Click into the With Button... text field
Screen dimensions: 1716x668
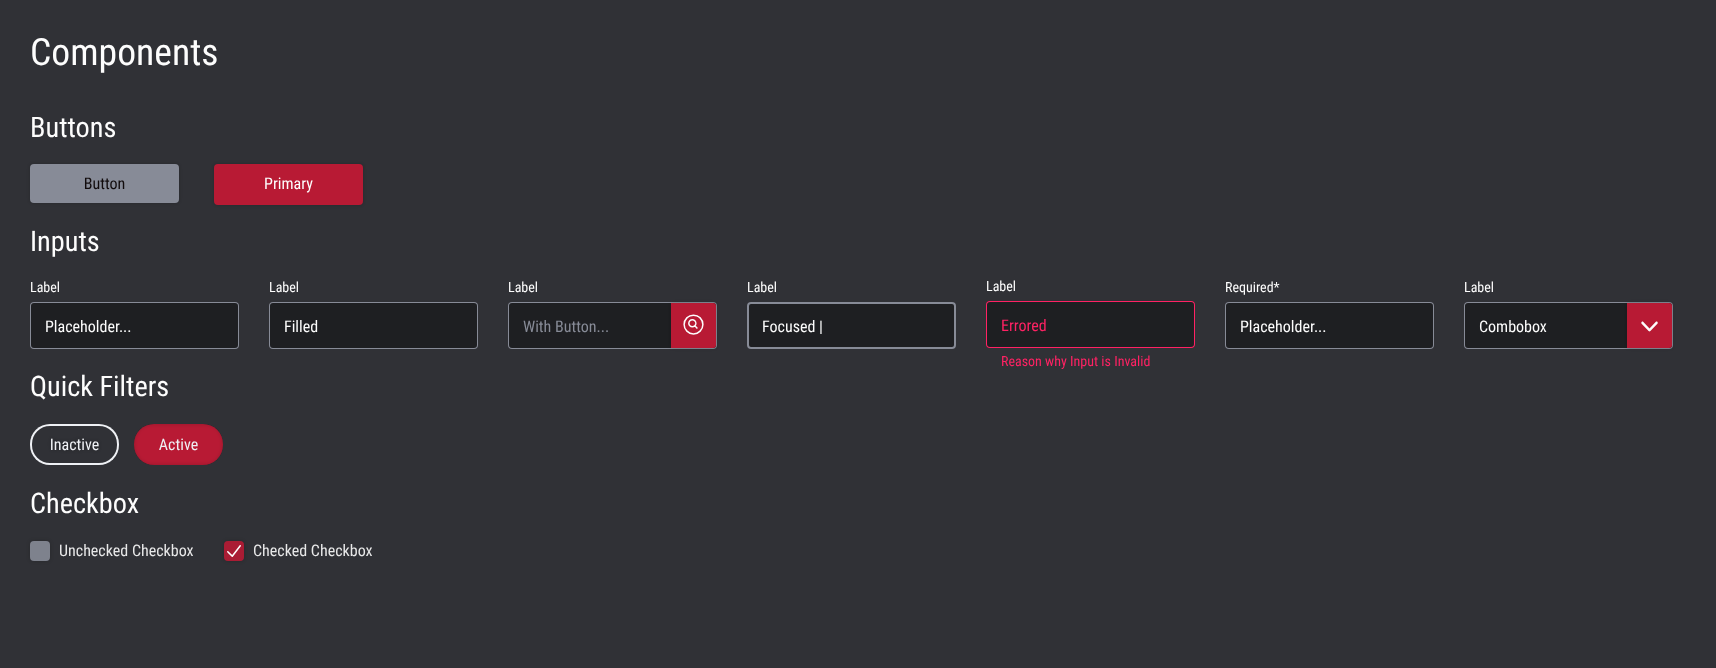(x=589, y=326)
